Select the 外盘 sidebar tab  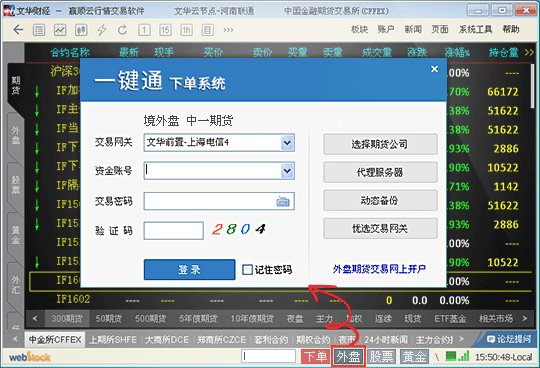[16, 135]
